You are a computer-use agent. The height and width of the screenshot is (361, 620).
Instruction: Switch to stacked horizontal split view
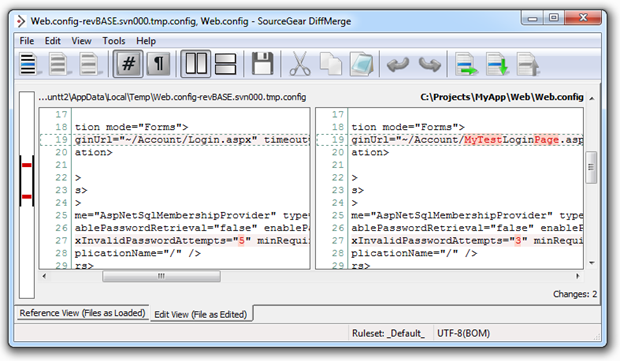click(x=225, y=64)
